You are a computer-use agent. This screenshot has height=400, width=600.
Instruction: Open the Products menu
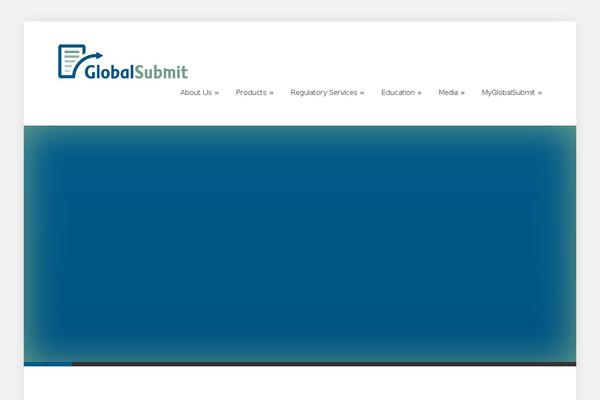click(254, 93)
